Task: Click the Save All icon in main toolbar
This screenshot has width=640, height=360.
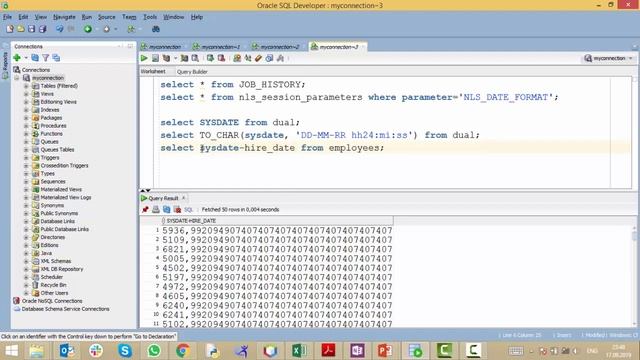Action: [x=42, y=29]
